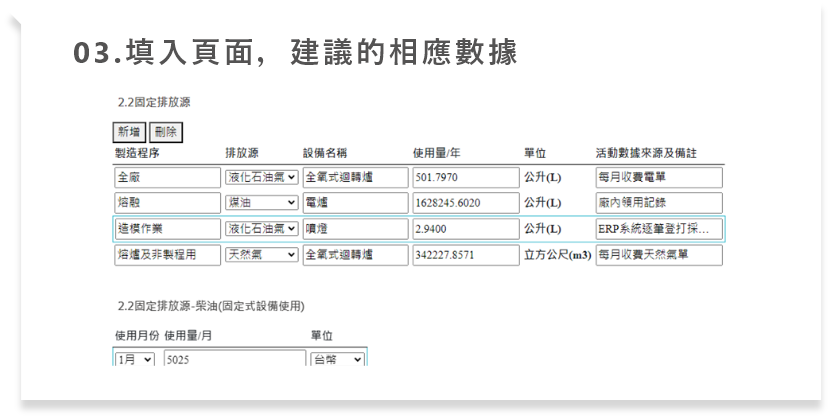This screenshot has width=831, height=418.
Task: Click the 刪除 button
Action: 166,132
